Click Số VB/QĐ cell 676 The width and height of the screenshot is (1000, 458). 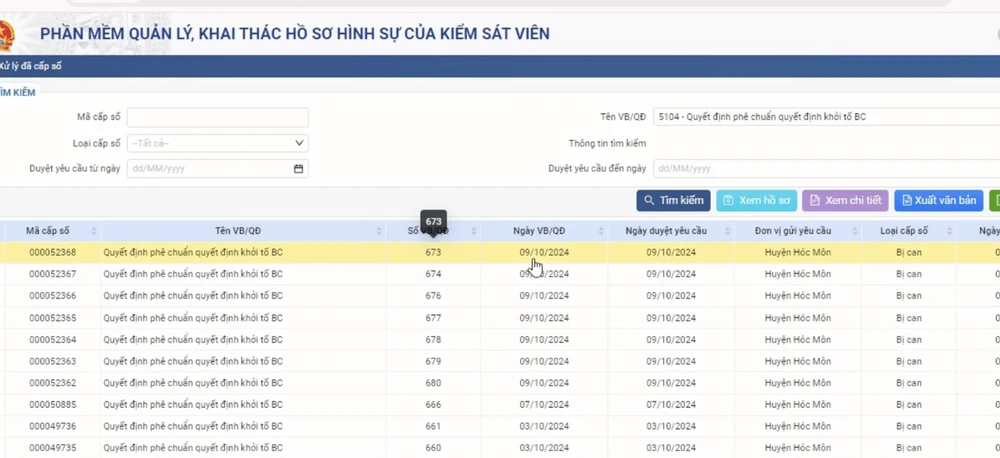[433, 296]
